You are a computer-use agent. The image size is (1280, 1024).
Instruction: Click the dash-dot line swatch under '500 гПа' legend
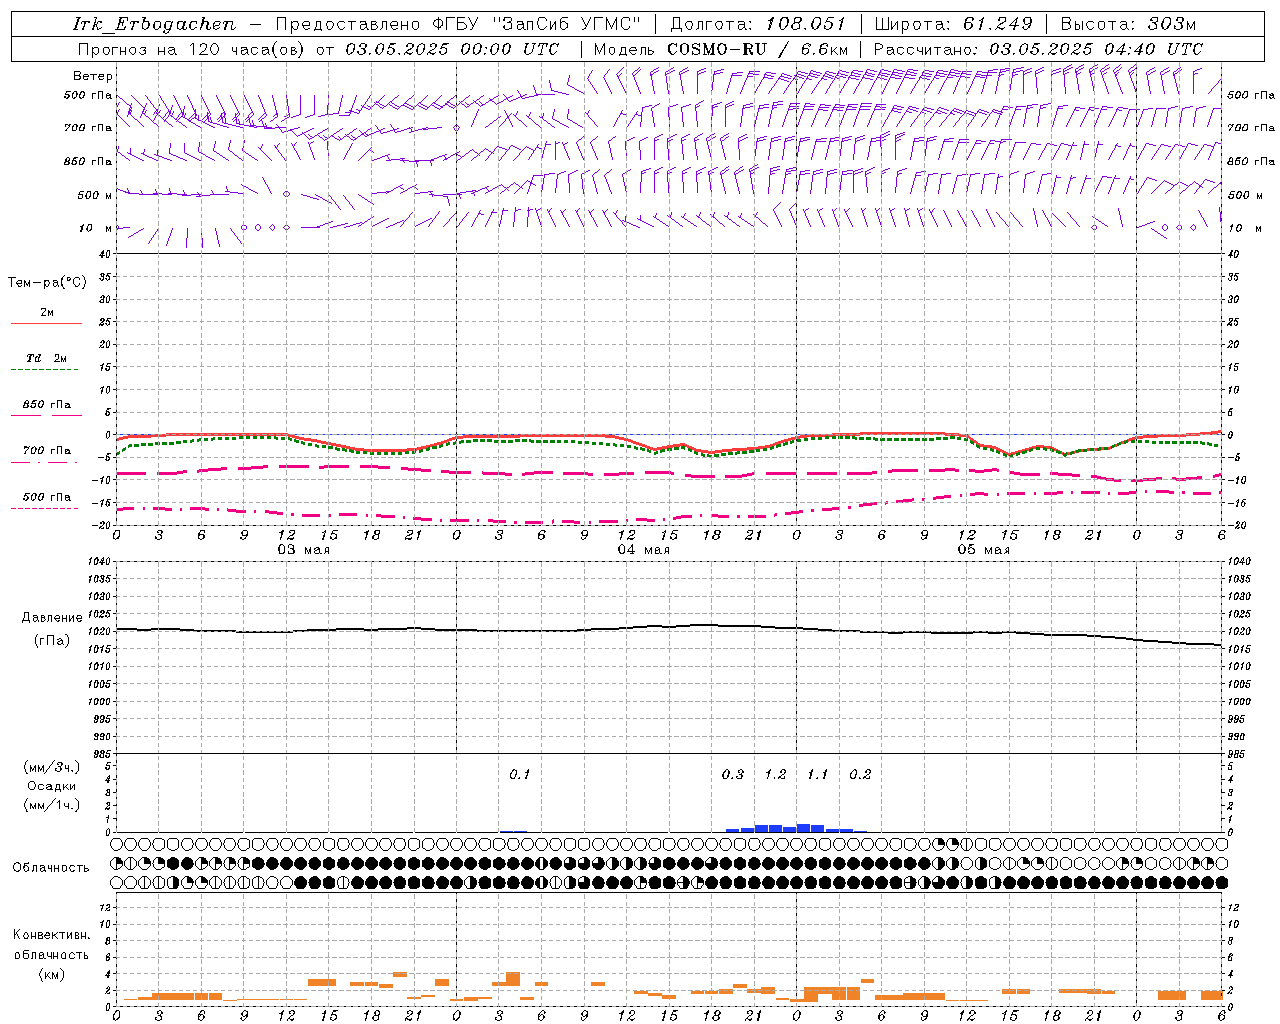pyautogui.click(x=44, y=508)
